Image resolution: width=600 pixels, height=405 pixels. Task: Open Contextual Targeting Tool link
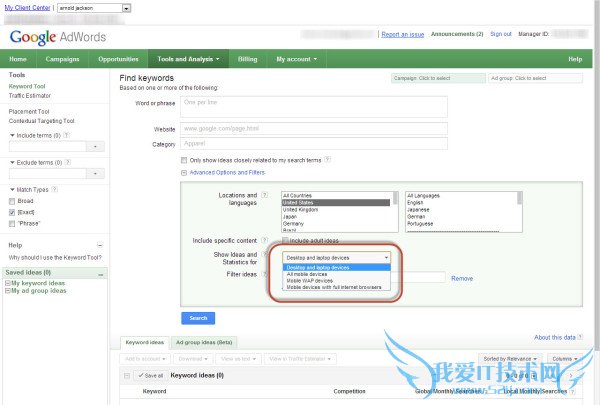click(41, 121)
